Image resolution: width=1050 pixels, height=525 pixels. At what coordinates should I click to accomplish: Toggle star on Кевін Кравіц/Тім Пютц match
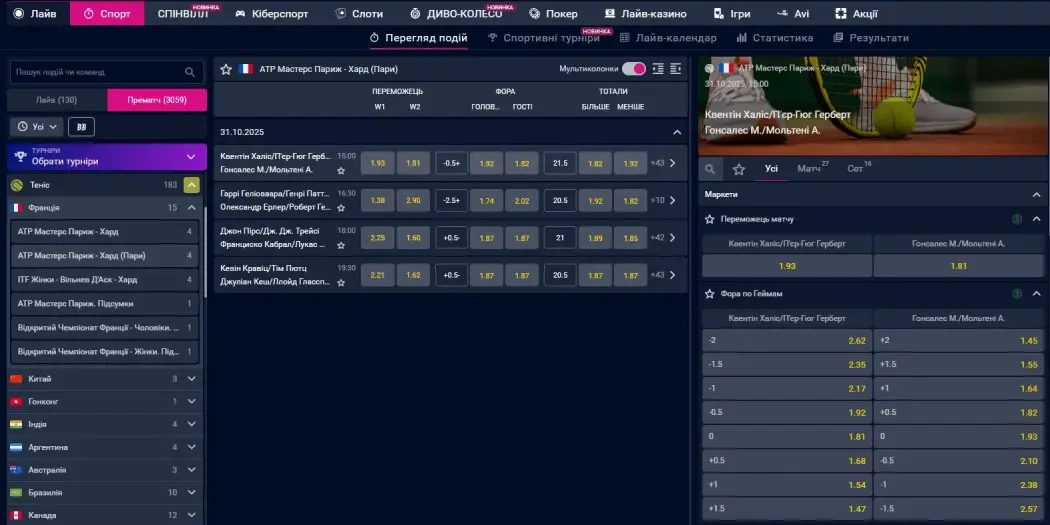click(x=341, y=282)
